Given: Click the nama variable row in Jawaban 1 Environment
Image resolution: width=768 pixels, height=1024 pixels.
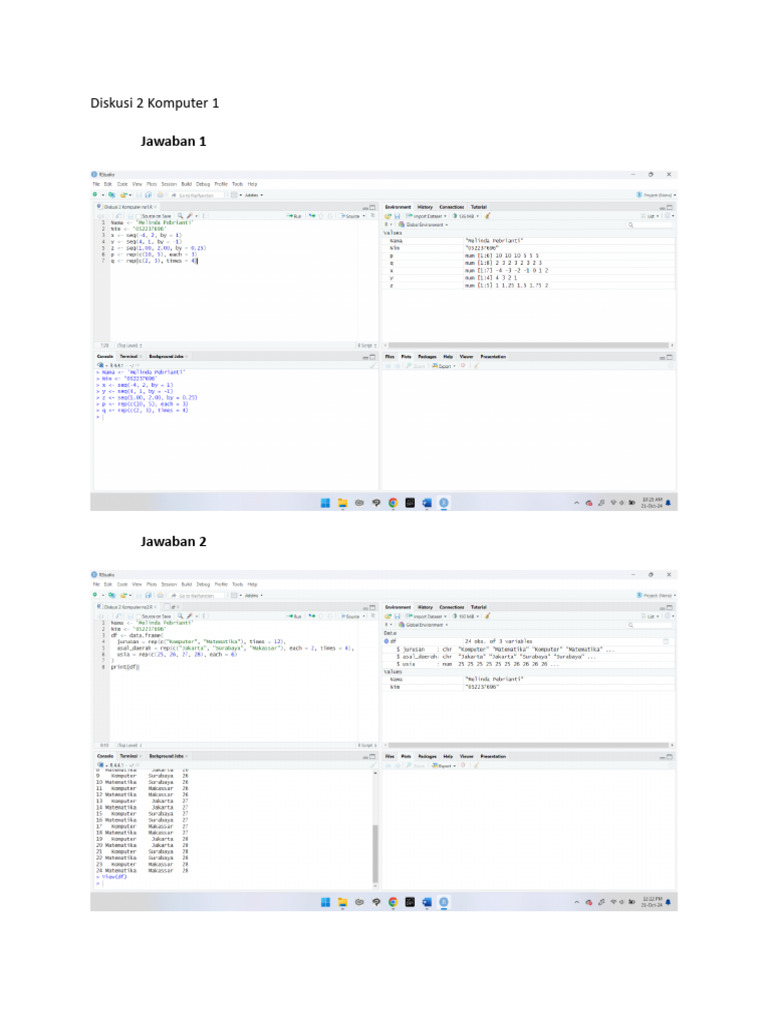Looking at the screenshot, I should click(x=529, y=241).
